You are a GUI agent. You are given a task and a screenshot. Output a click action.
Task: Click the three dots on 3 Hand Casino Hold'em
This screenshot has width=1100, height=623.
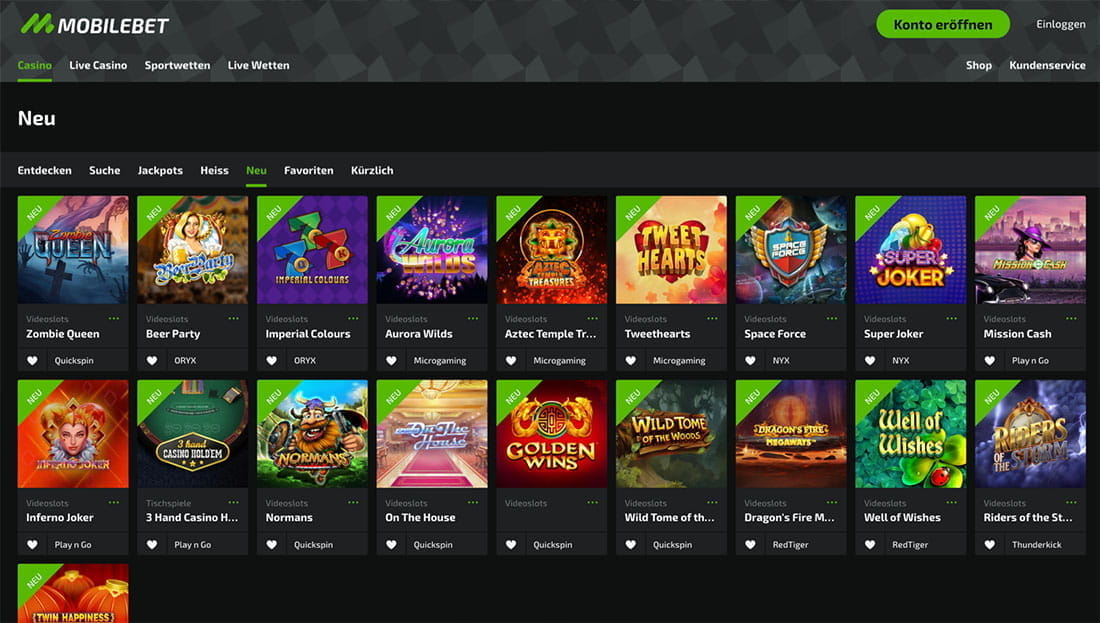[x=234, y=502]
